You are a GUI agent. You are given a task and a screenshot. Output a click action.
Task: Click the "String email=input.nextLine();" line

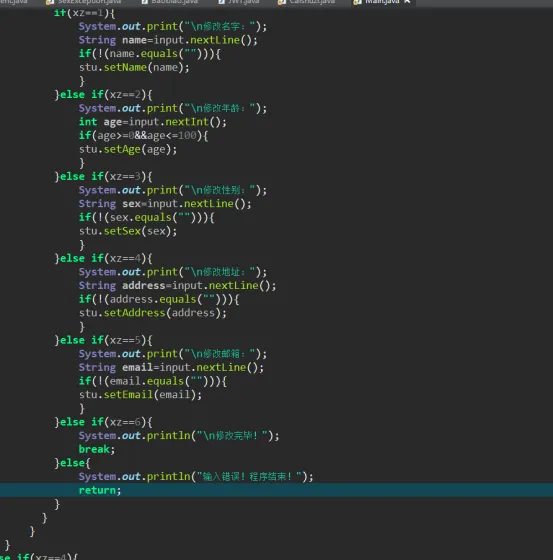171,367
